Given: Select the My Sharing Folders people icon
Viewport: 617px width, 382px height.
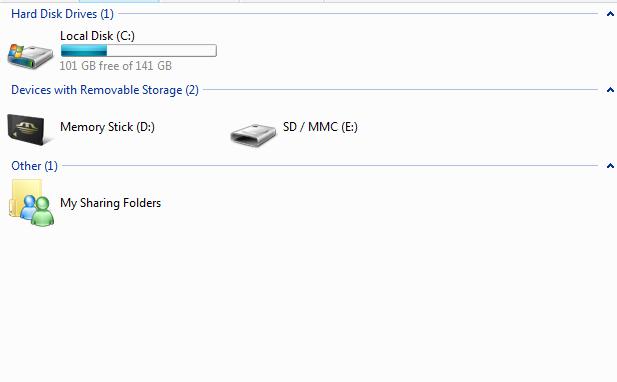Looking at the screenshot, I should (31, 203).
